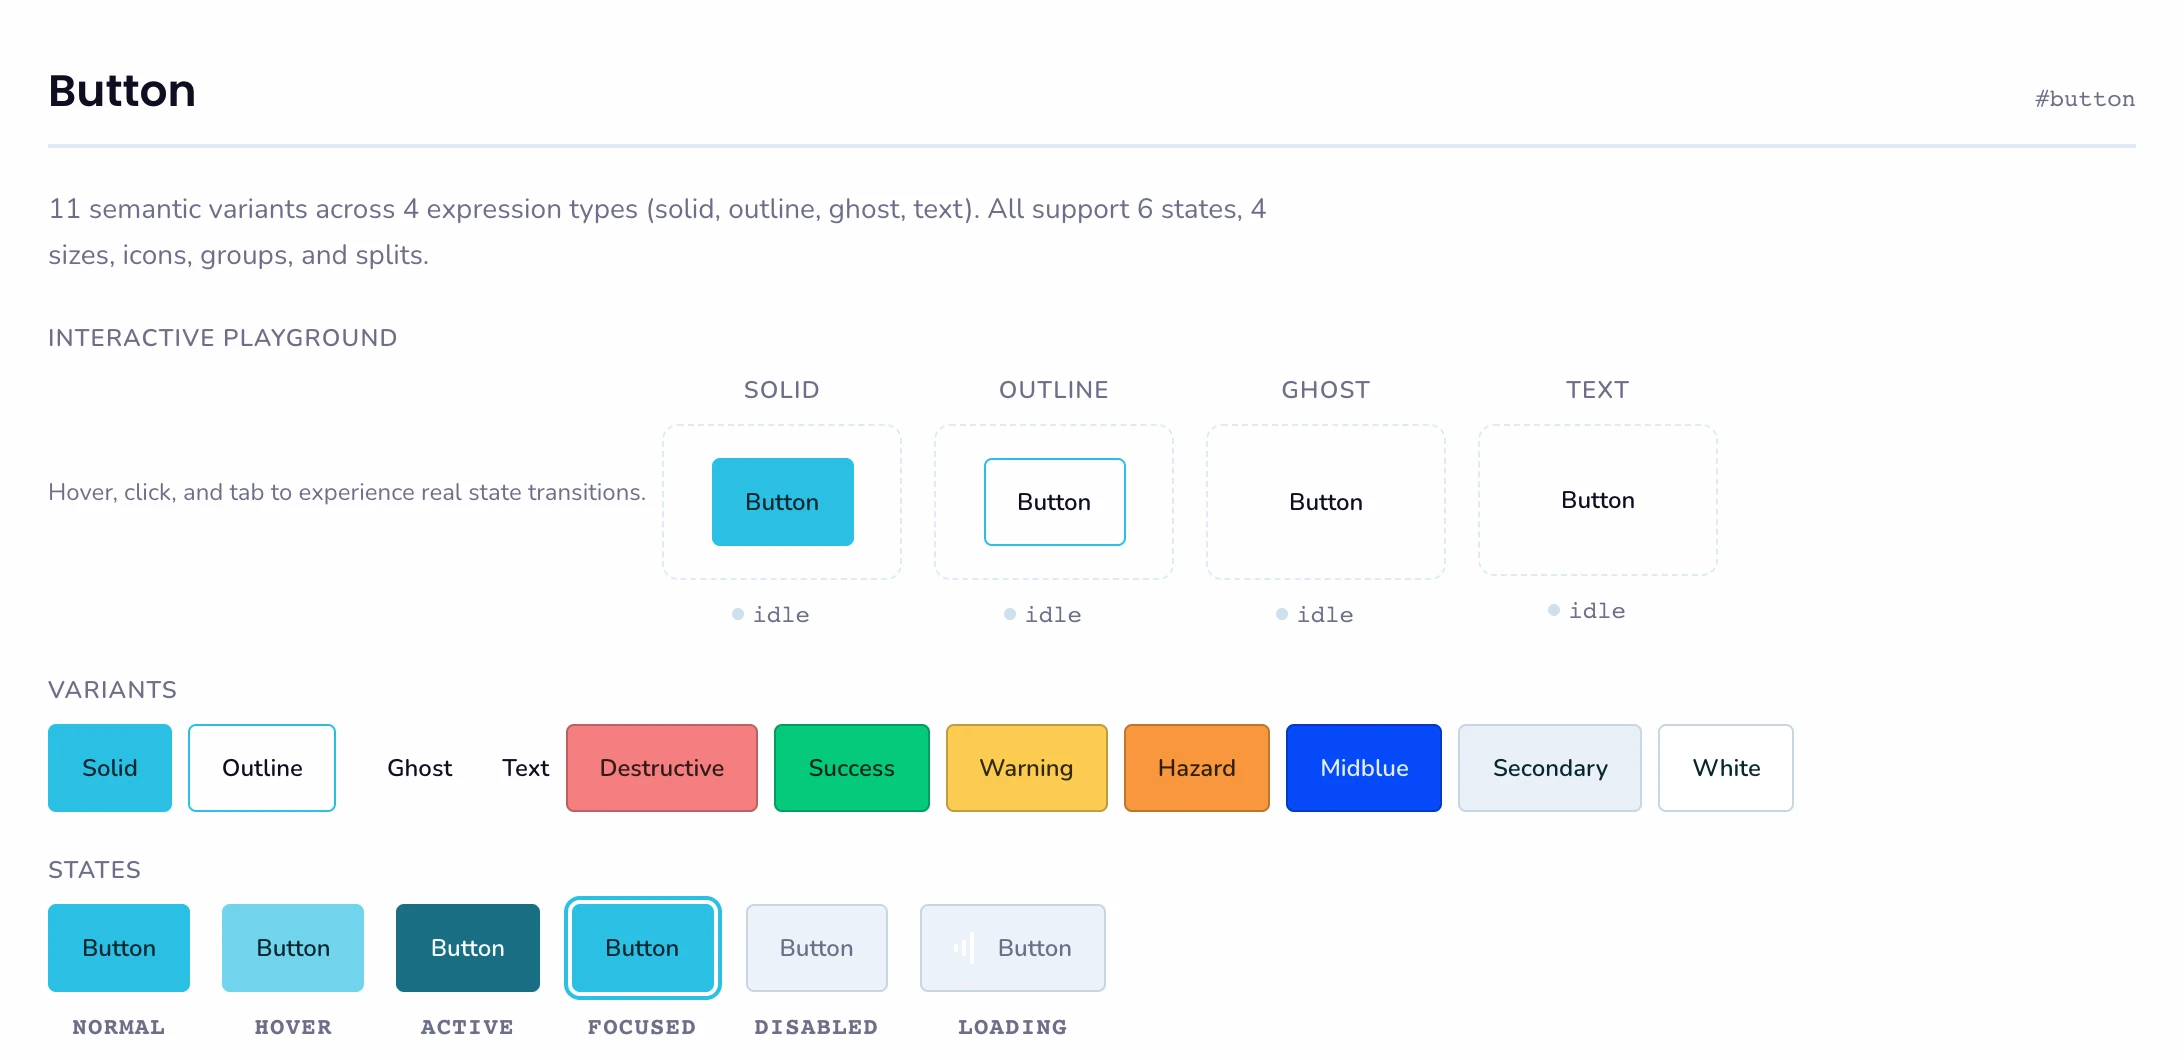This screenshot has height=1060, width=2184.
Task: Click the White variant button
Action: pyautogui.click(x=1726, y=768)
